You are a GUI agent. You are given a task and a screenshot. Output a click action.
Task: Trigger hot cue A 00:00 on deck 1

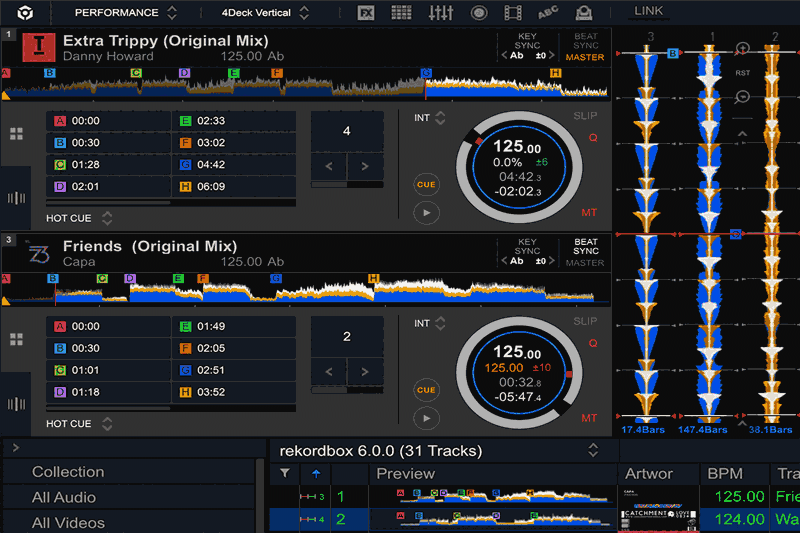click(x=108, y=121)
